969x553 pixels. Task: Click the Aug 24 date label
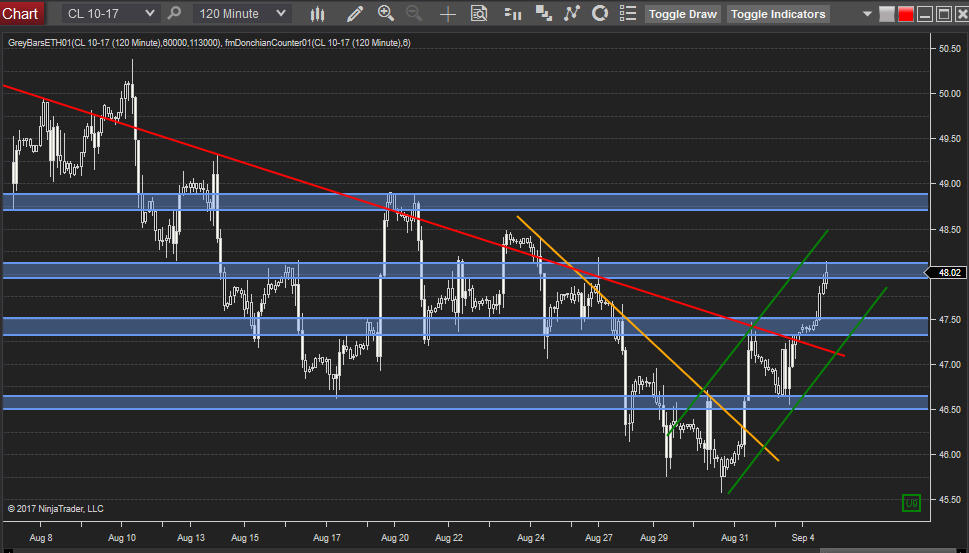point(531,538)
